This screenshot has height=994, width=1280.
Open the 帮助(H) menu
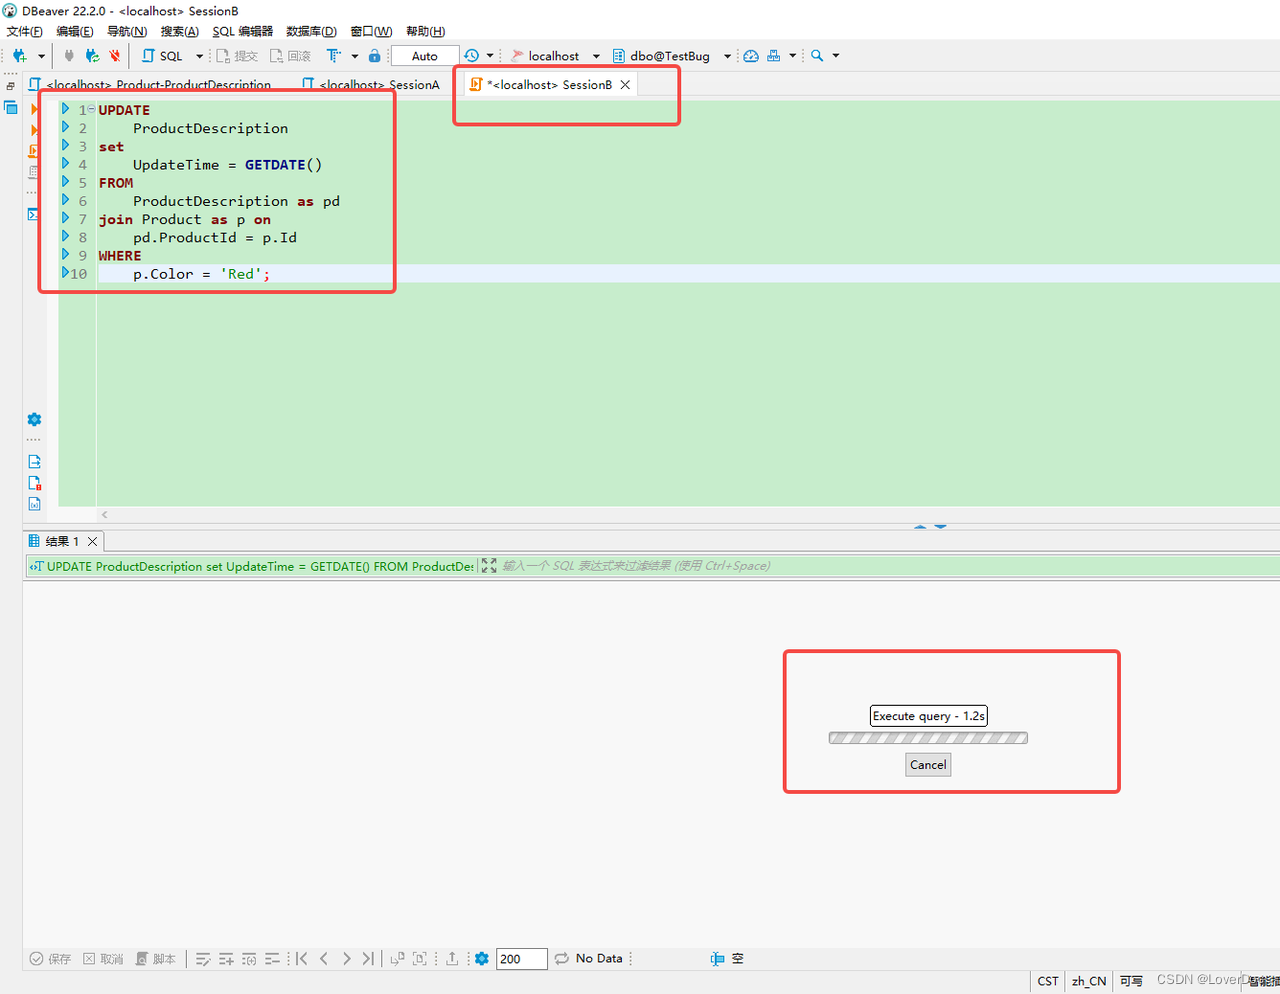pyautogui.click(x=425, y=31)
